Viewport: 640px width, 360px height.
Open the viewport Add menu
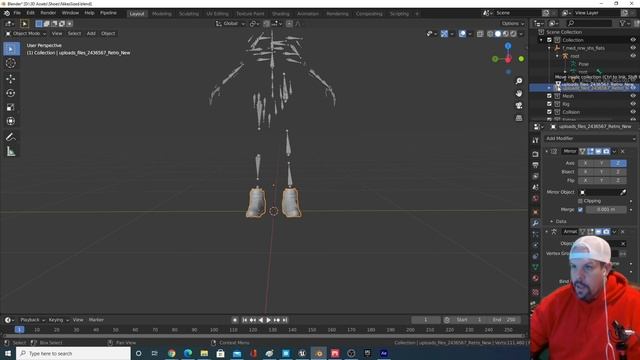point(91,33)
